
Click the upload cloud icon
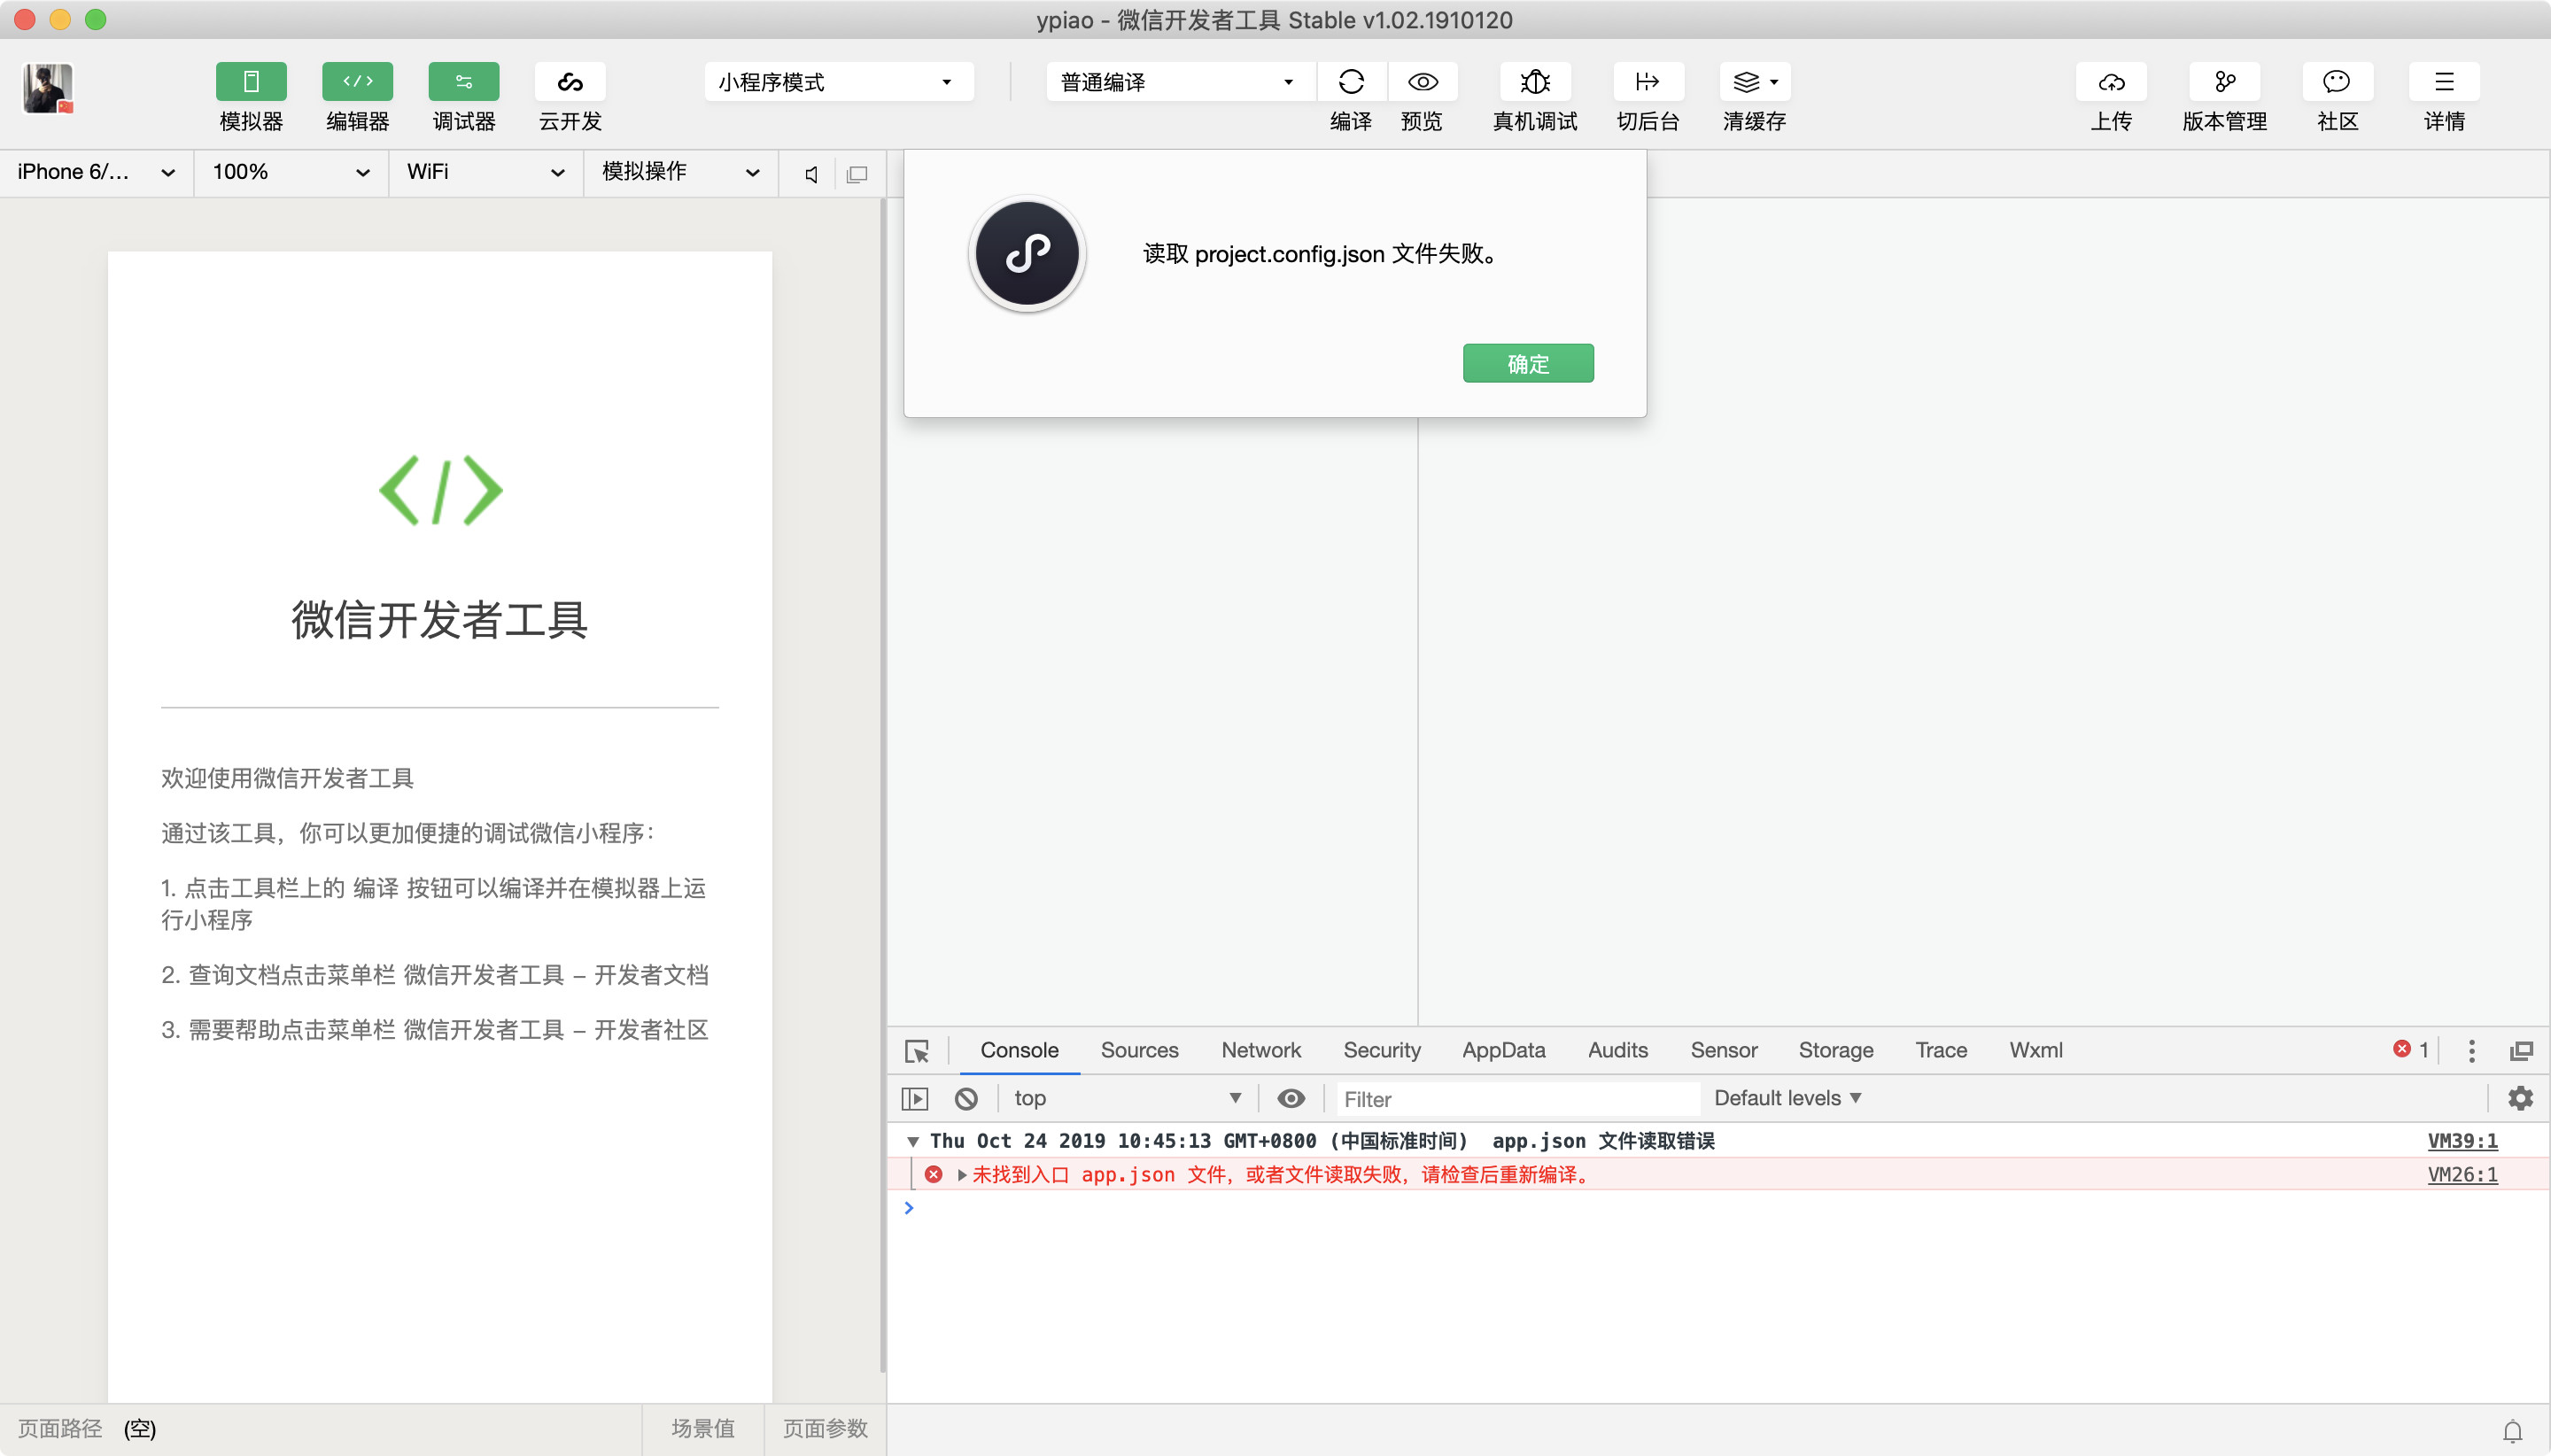pos(2110,82)
